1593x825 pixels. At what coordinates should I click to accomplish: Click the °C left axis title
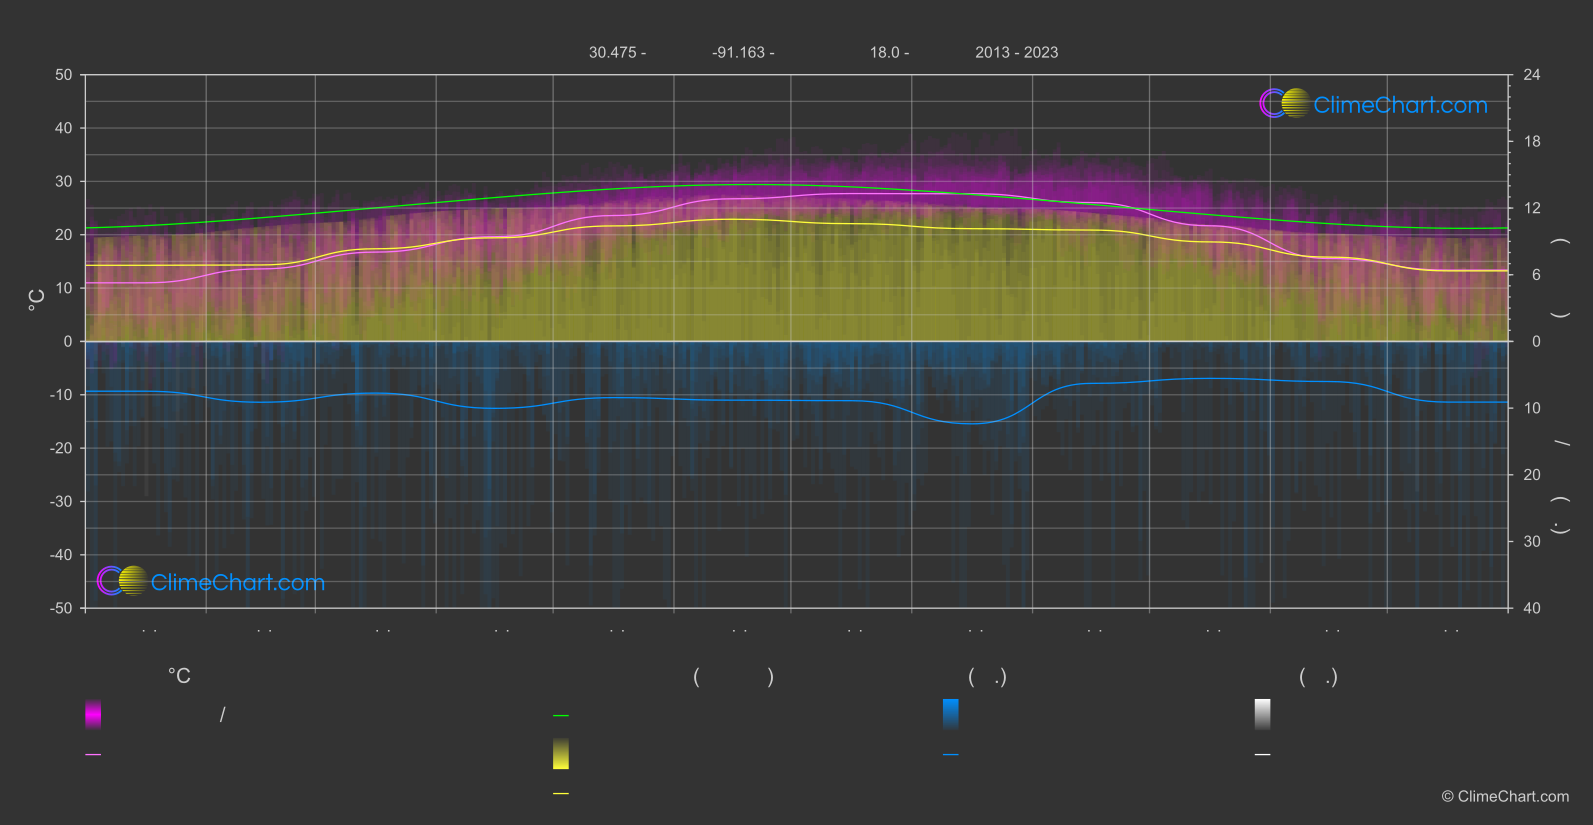(x=36, y=300)
